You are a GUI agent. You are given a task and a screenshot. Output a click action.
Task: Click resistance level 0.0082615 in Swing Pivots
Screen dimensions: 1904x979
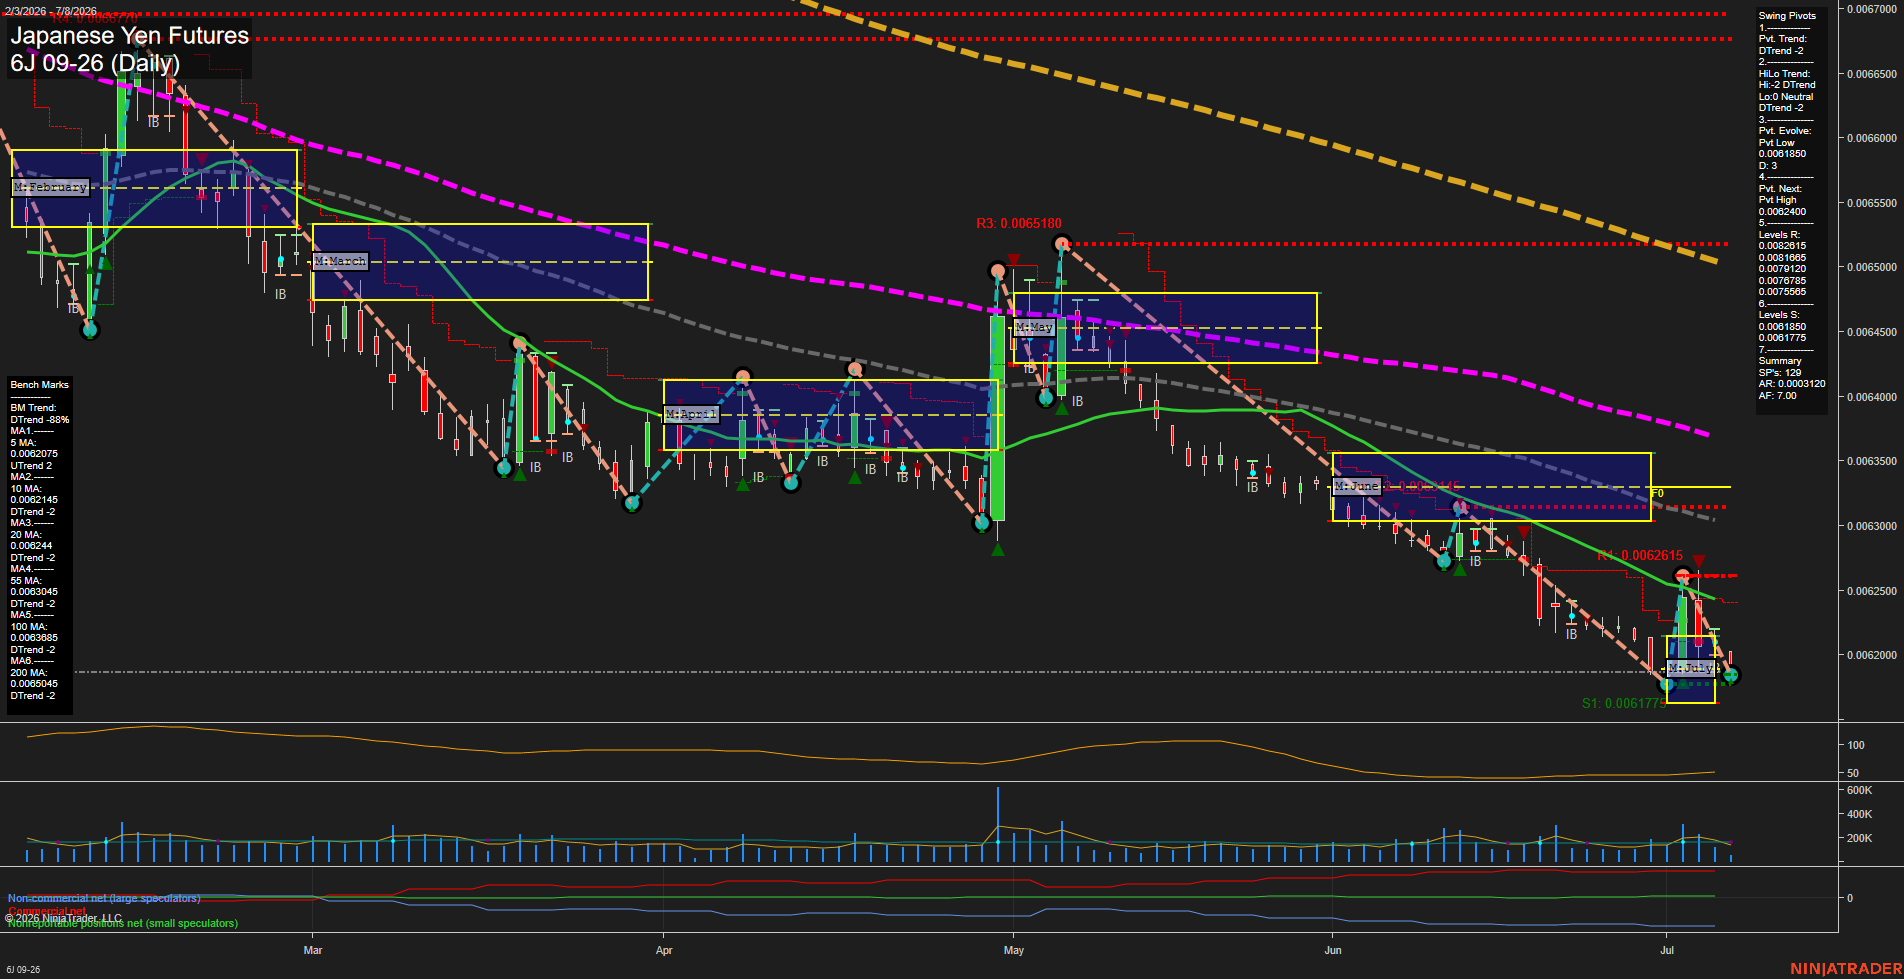tap(1782, 246)
